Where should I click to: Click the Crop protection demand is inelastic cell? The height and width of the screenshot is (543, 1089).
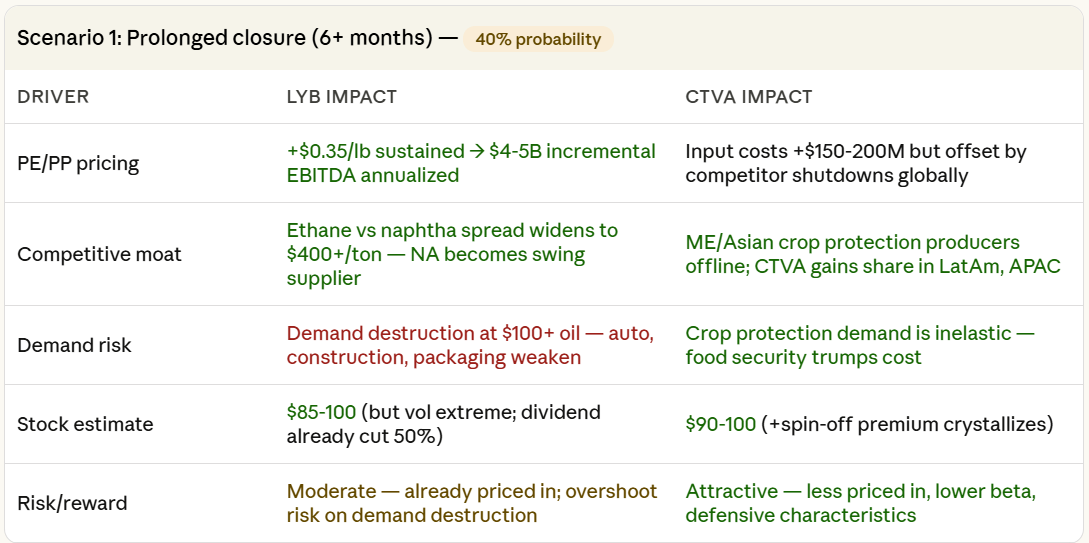(859, 345)
